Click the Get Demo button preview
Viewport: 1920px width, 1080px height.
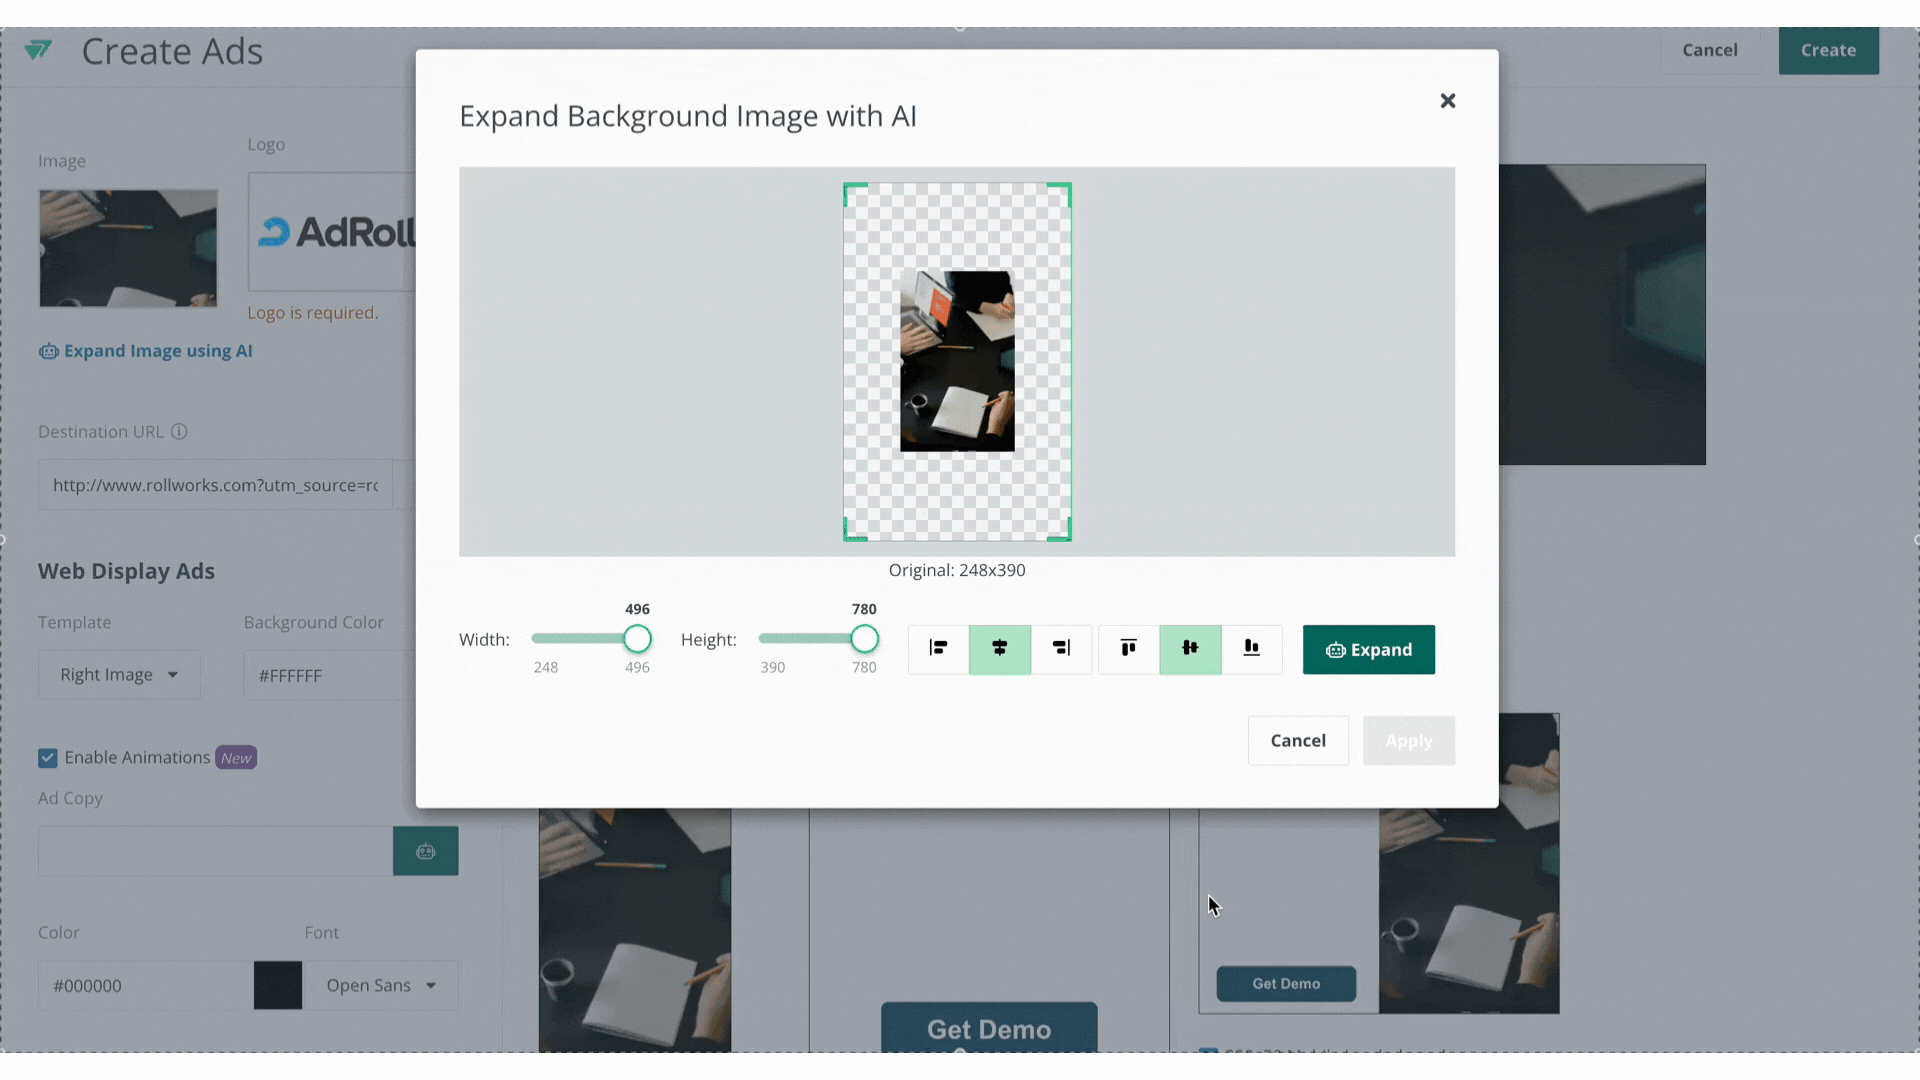(x=1285, y=983)
